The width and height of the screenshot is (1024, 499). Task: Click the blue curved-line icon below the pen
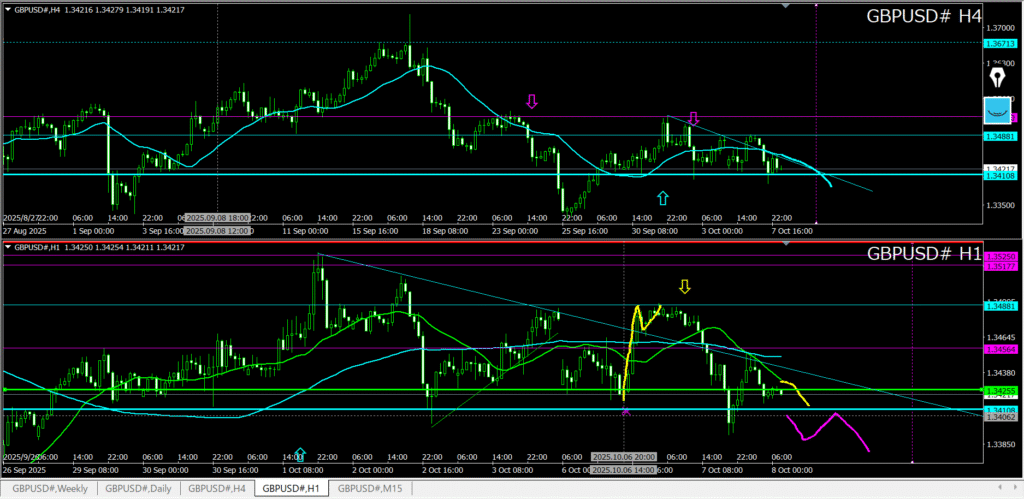click(x=997, y=110)
